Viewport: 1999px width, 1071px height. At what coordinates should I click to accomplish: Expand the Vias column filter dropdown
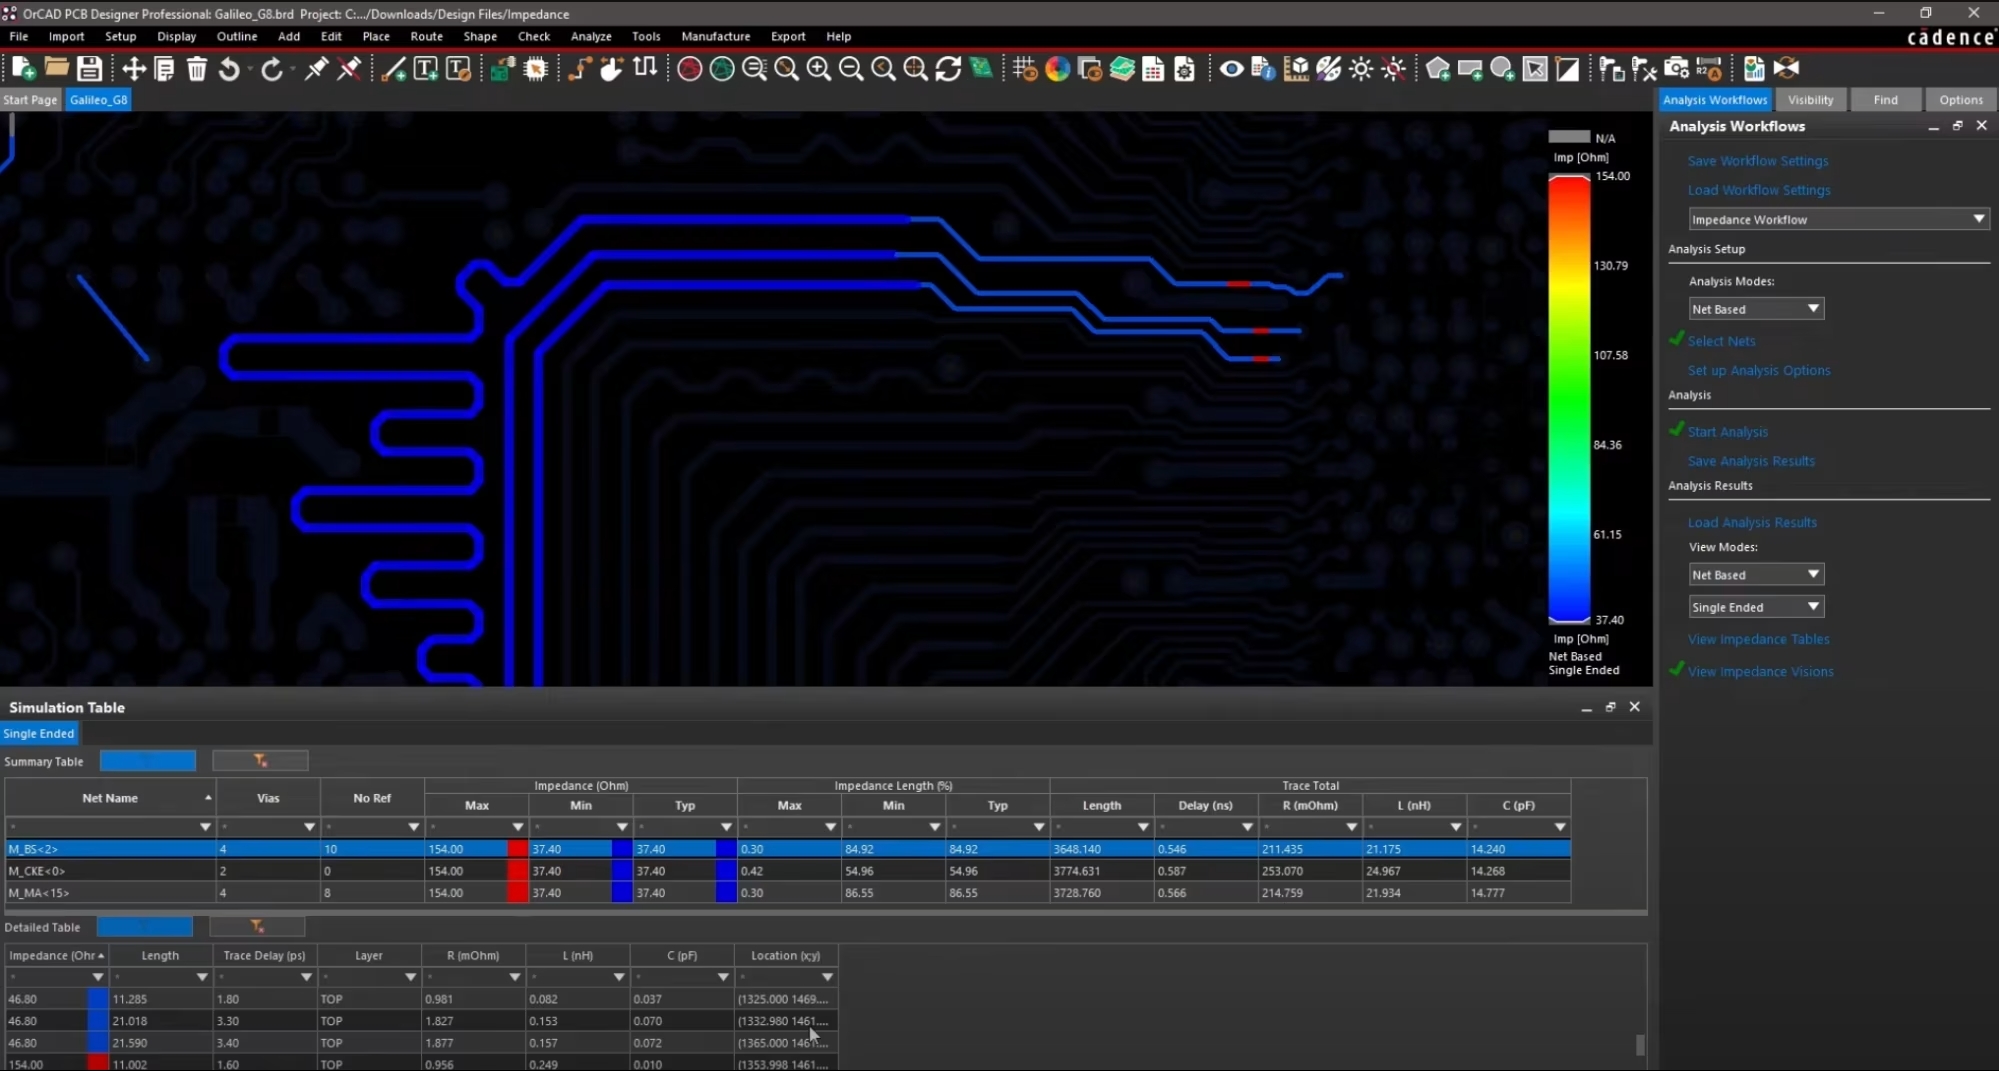(x=309, y=827)
